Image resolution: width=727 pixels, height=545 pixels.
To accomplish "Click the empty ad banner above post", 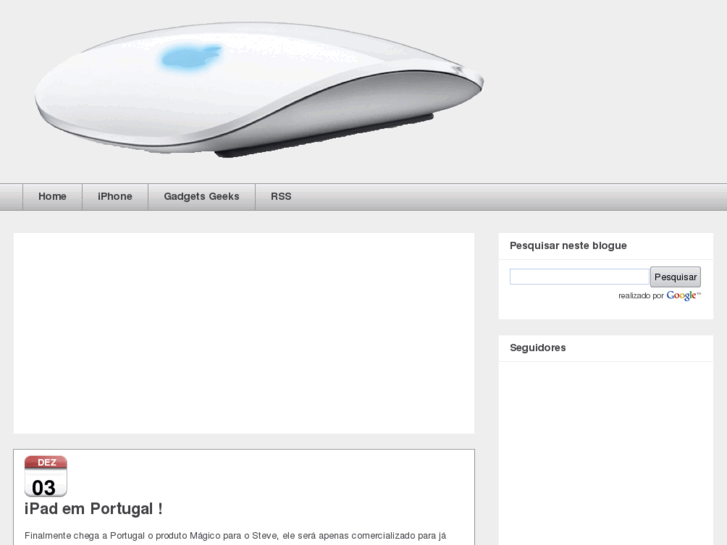I will pyautogui.click(x=244, y=333).
